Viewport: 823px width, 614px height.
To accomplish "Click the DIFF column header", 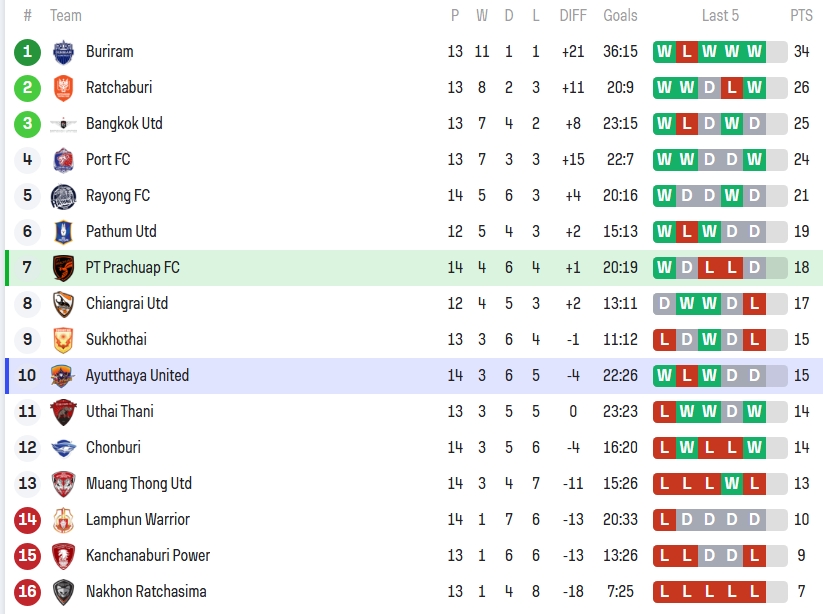I will coord(573,16).
